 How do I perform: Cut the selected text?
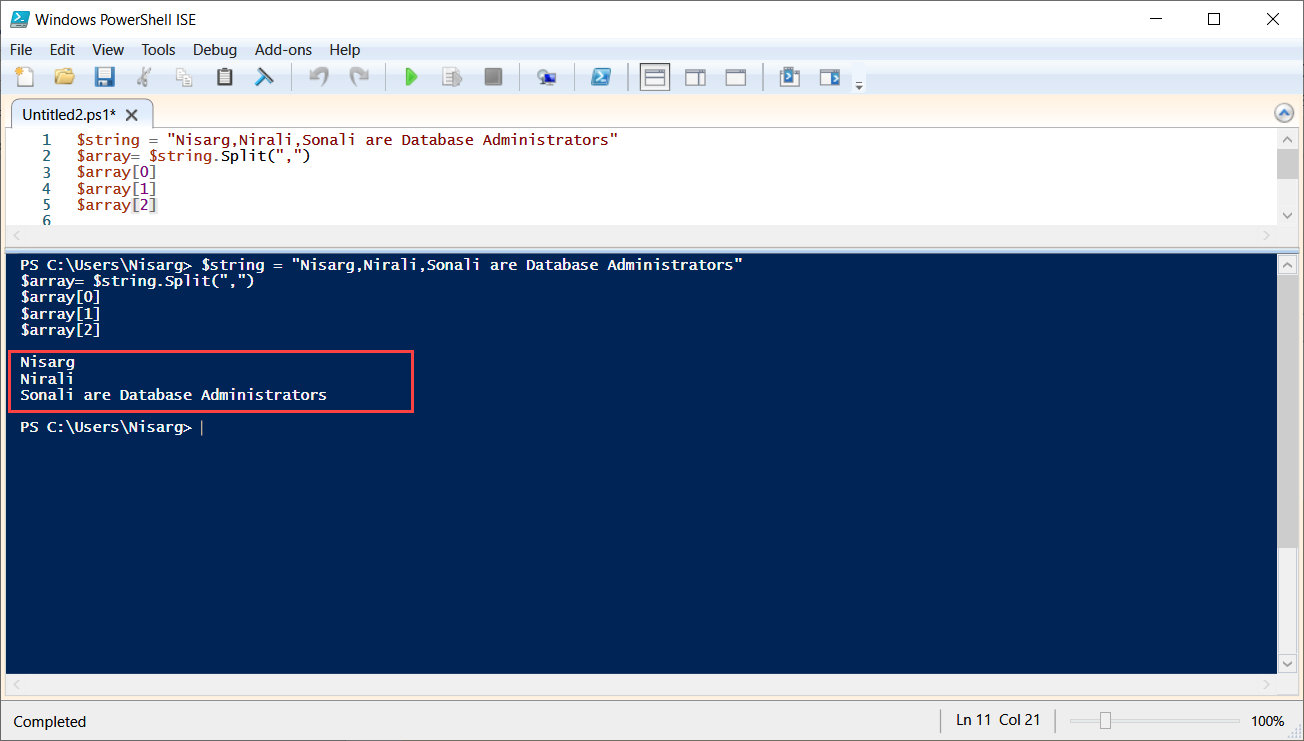pos(144,76)
